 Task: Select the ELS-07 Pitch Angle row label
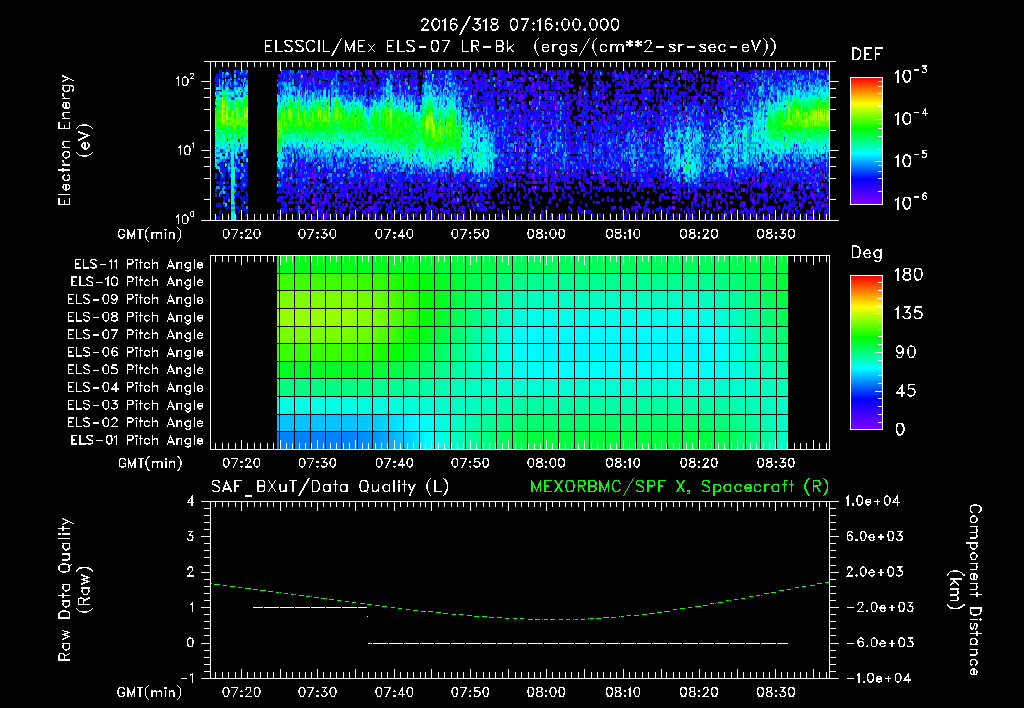point(136,334)
